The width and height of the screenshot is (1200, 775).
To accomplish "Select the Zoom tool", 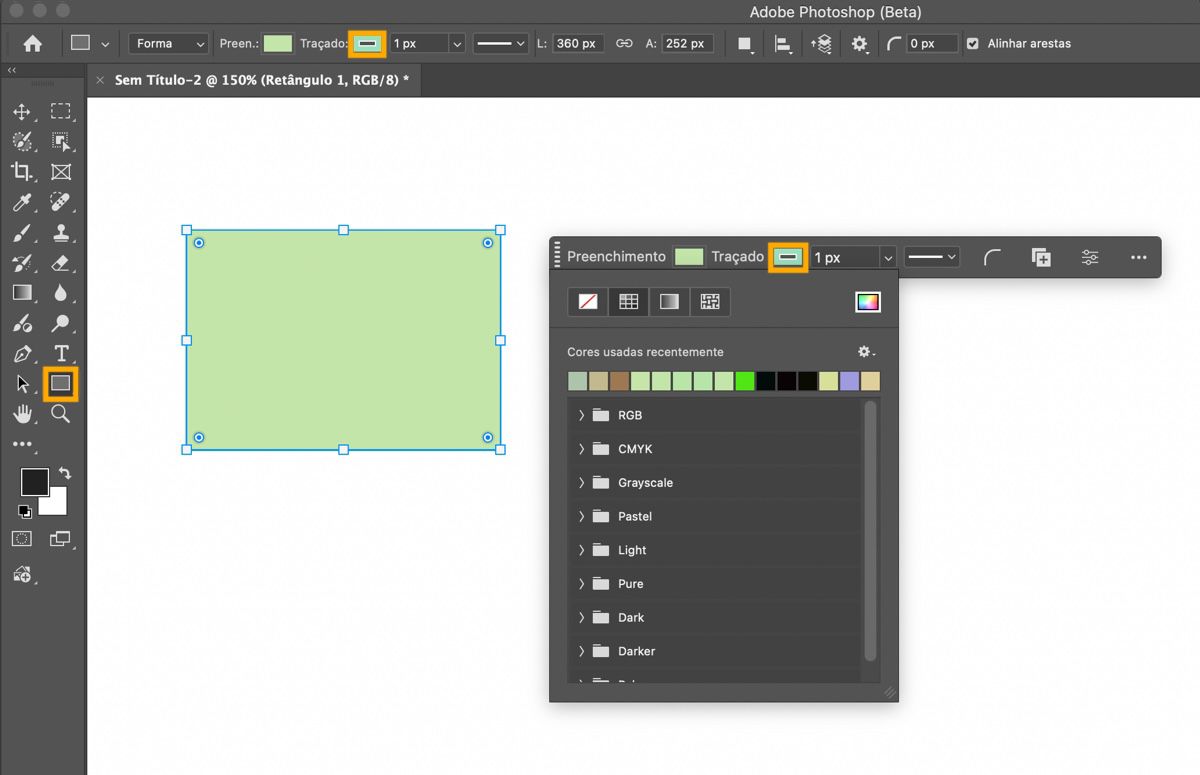I will tap(61, 414).
